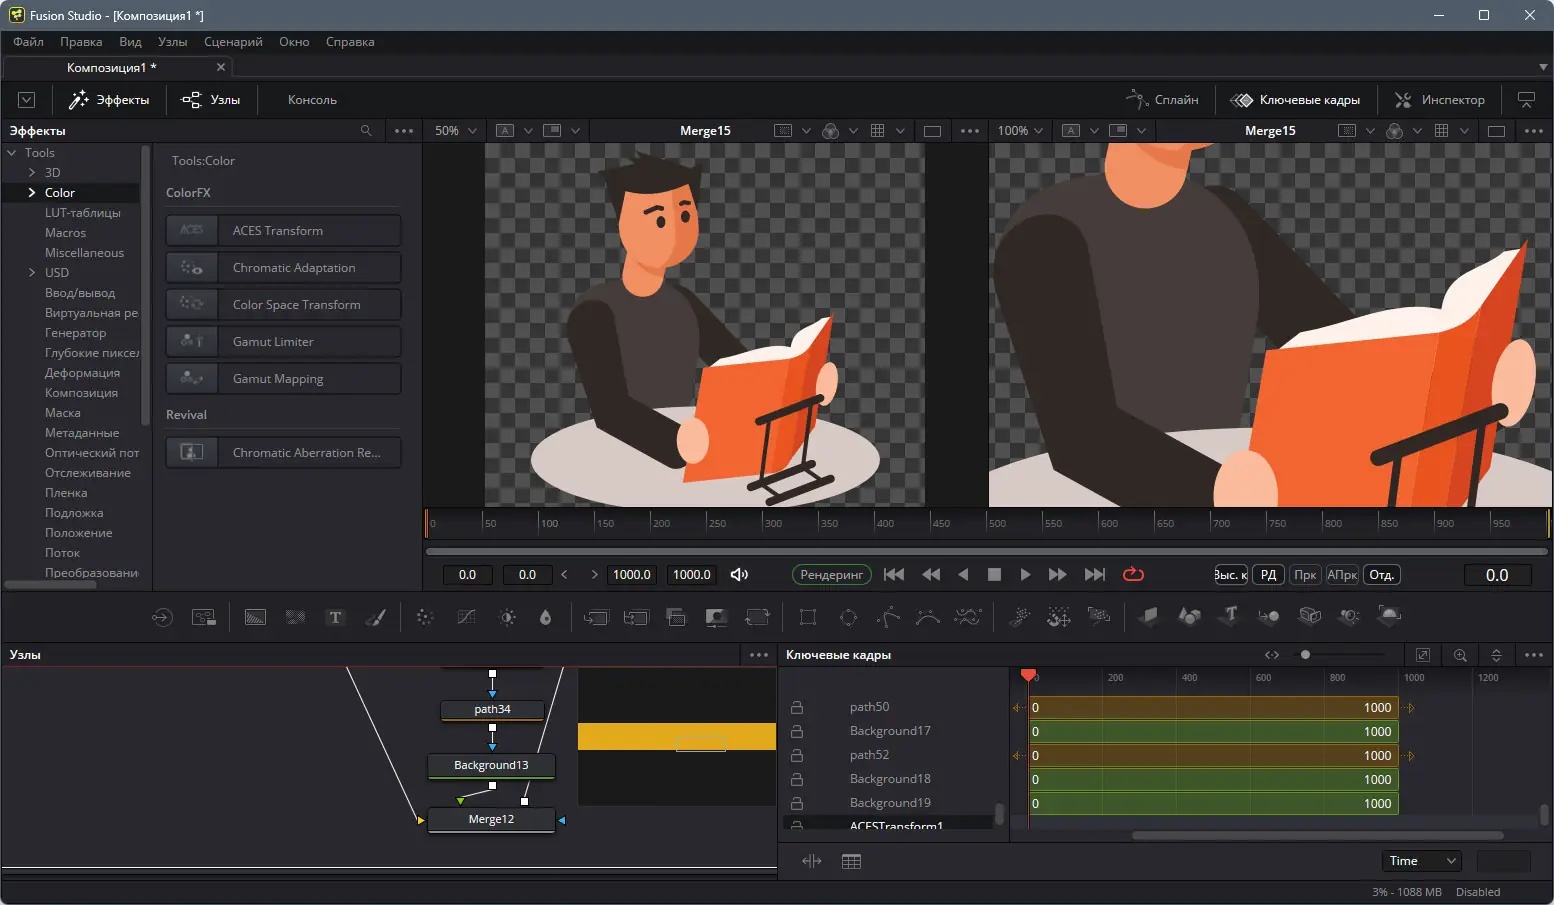Toggle loop playback mode

(1133, 574)
